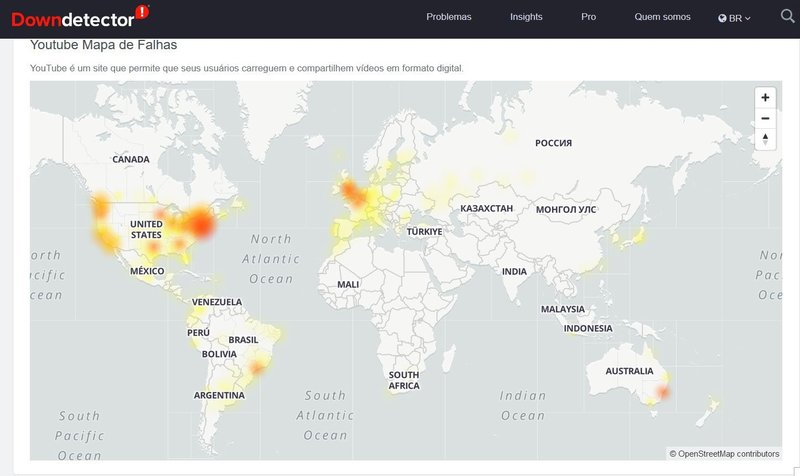Click the South Pacific Ocean label

(x=80, y=436)
